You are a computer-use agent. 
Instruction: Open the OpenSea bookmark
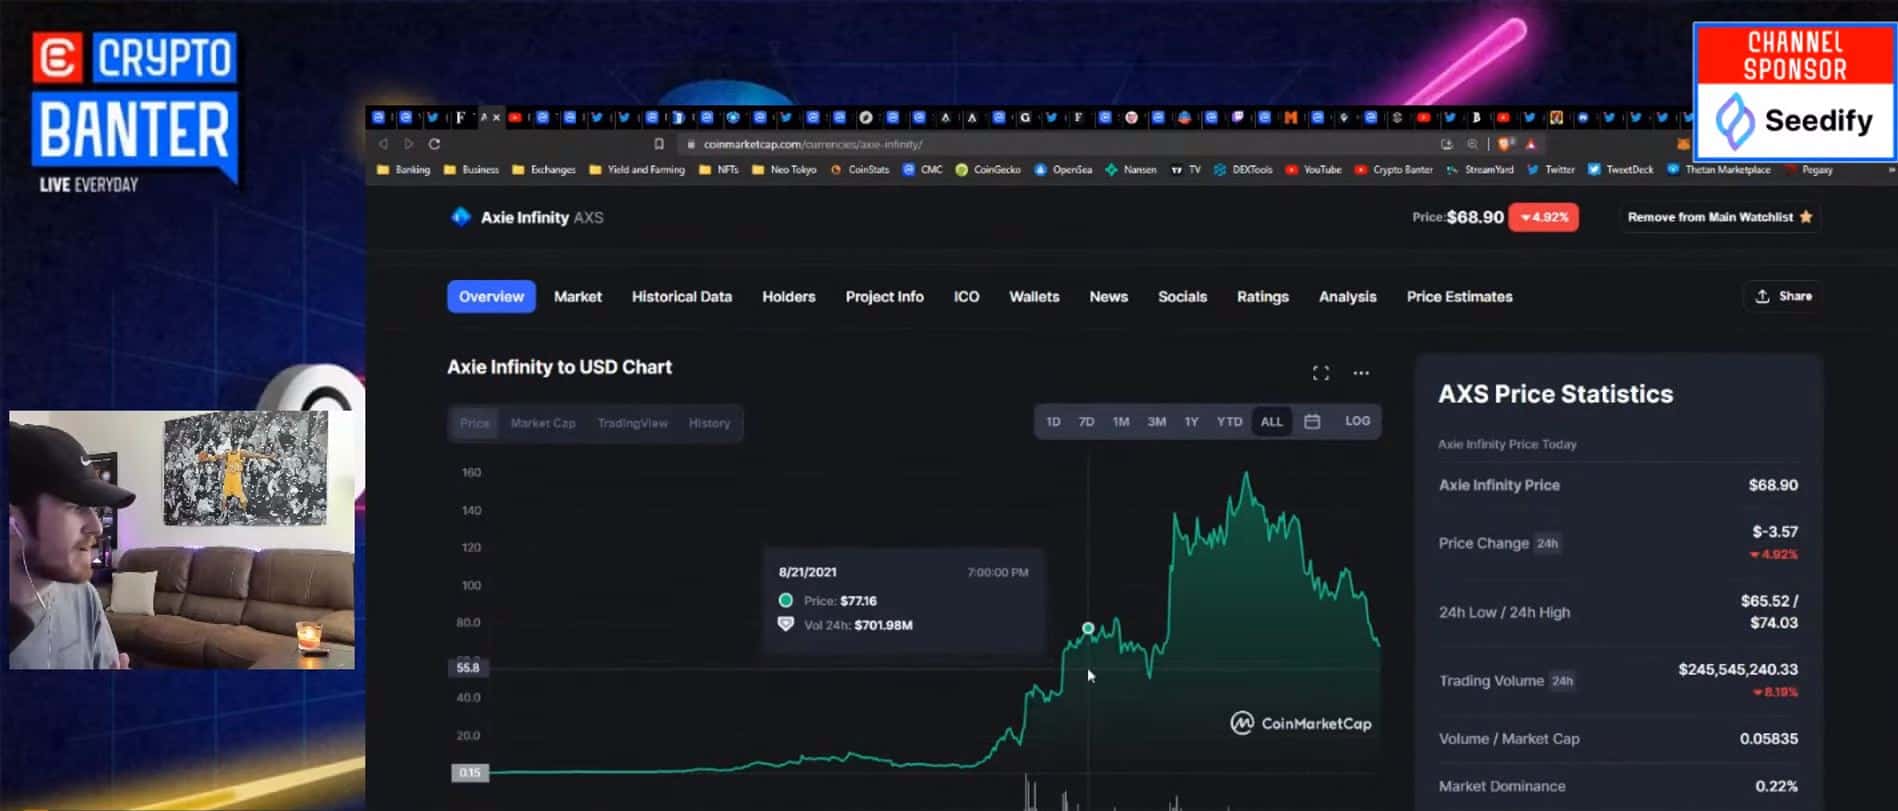coord(1063,170)
